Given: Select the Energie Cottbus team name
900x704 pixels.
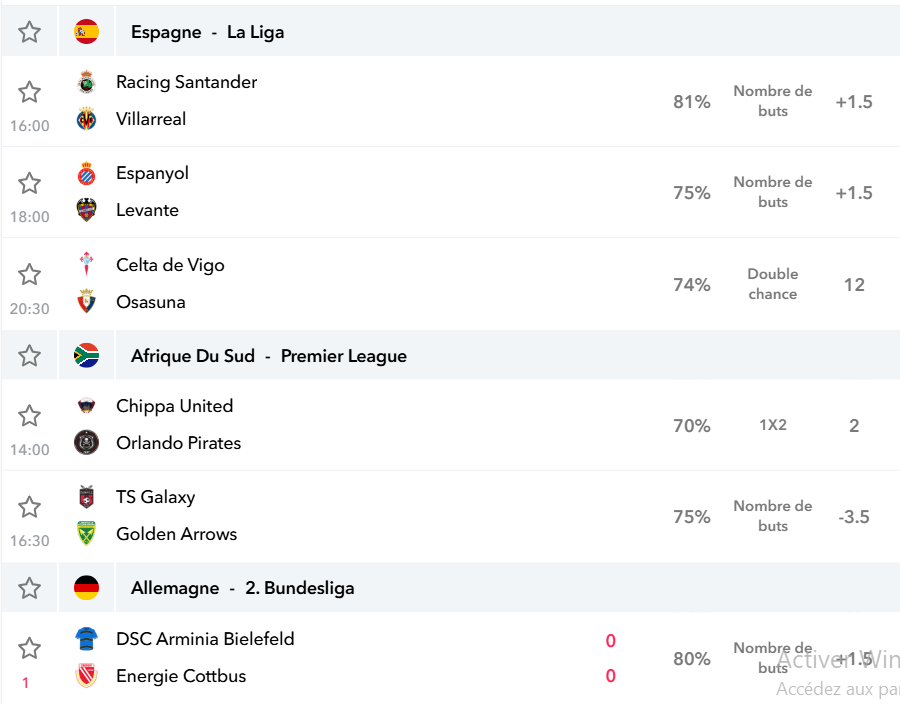Looking at the screenshot, I should click(181, 676).
